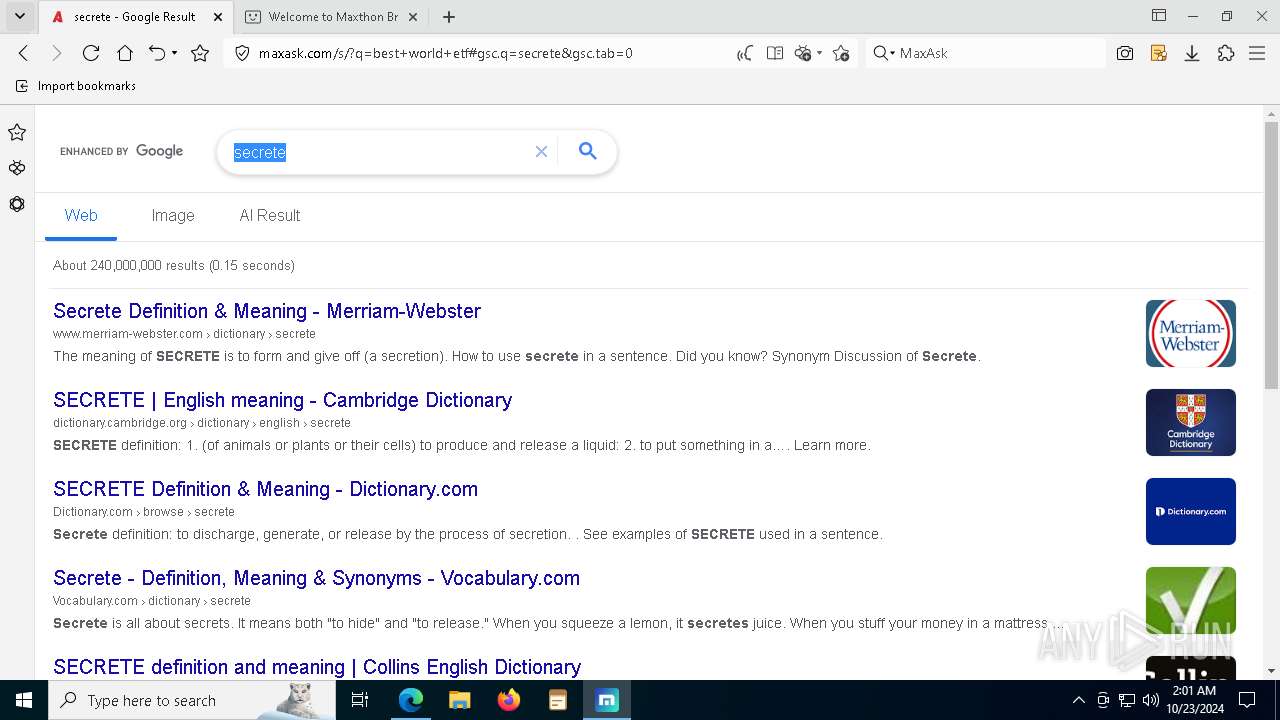1280x720 pixels.
Task: Open Task View on taskbar
Action: [360, 700]
